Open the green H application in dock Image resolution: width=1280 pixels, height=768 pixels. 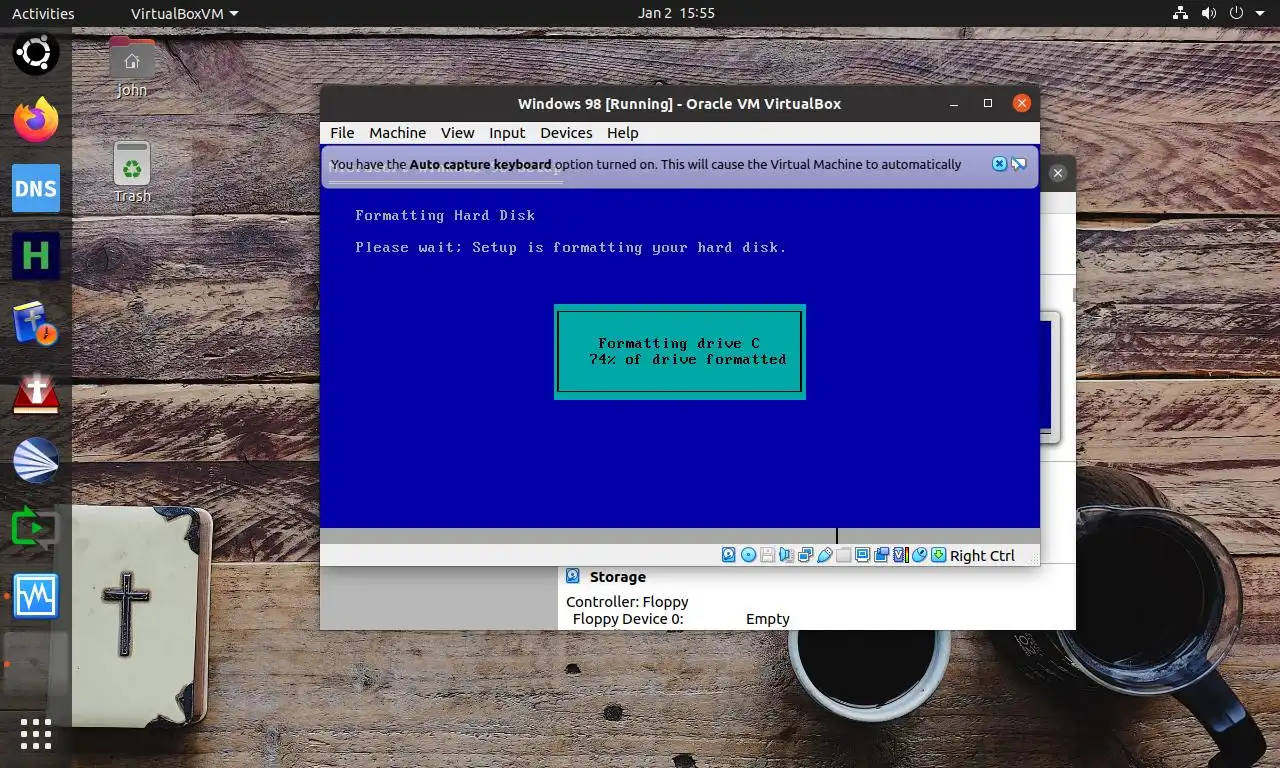pos(36,256)
